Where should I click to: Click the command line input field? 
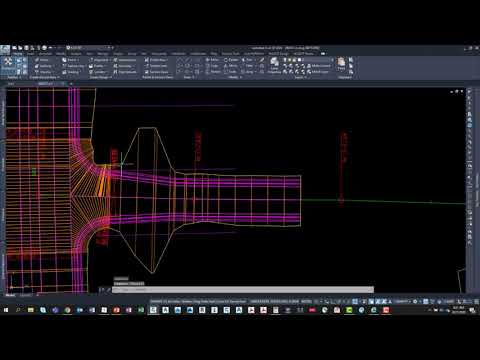pyautogui.click(x=243, y=290)
